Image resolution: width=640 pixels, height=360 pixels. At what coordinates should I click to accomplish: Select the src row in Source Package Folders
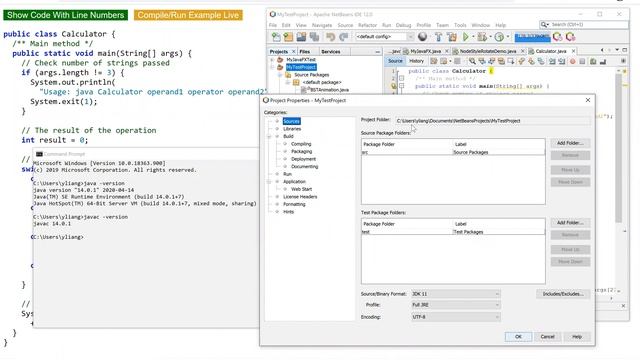(453, 152)
